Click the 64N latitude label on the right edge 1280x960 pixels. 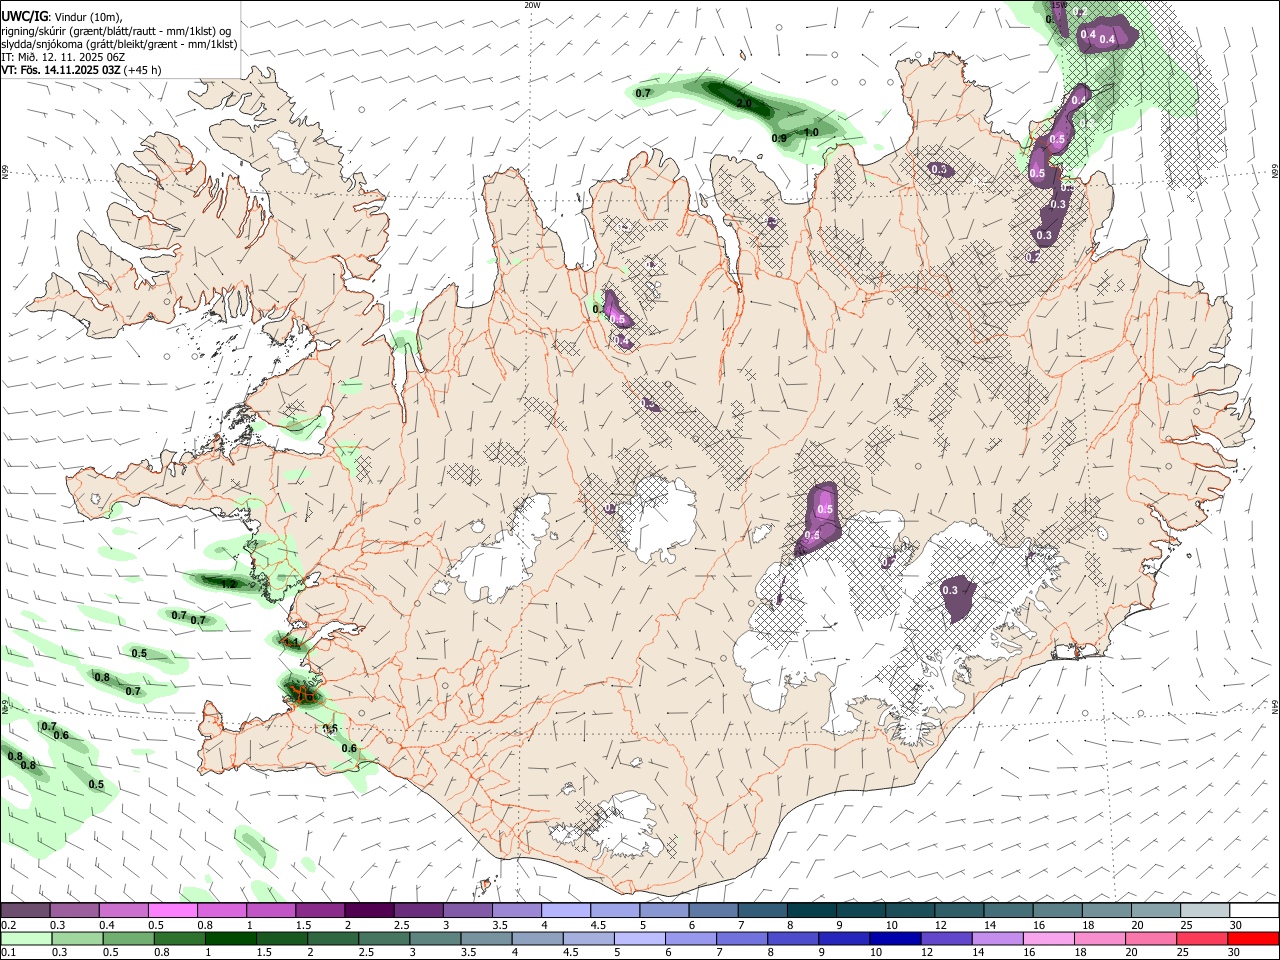click(x=1275, y=705)
